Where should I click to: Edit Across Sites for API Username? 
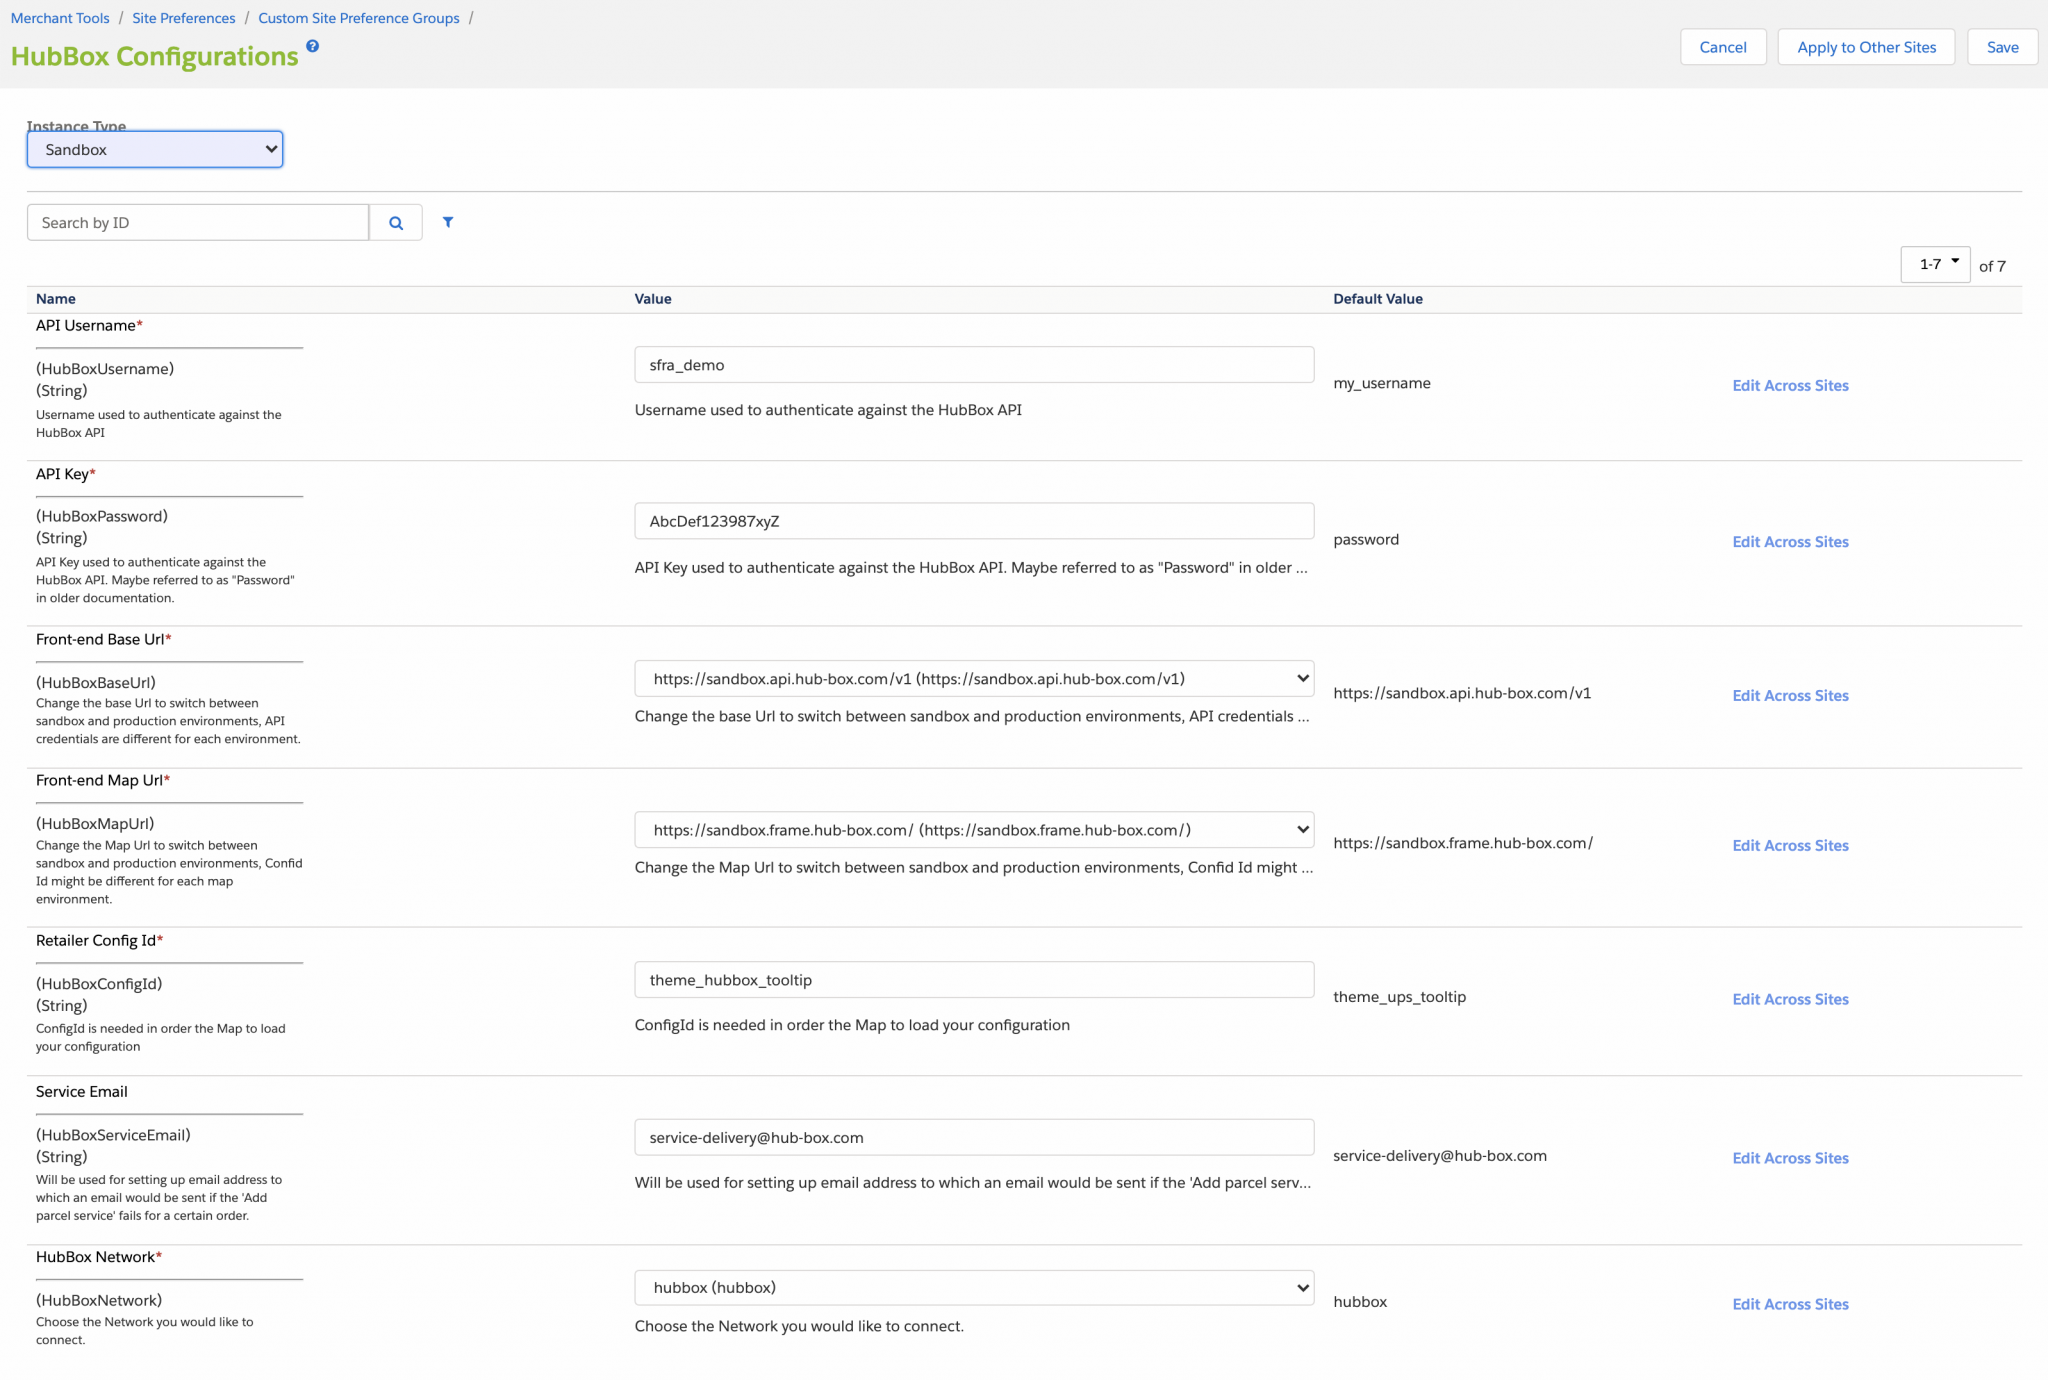[1790, 386]
